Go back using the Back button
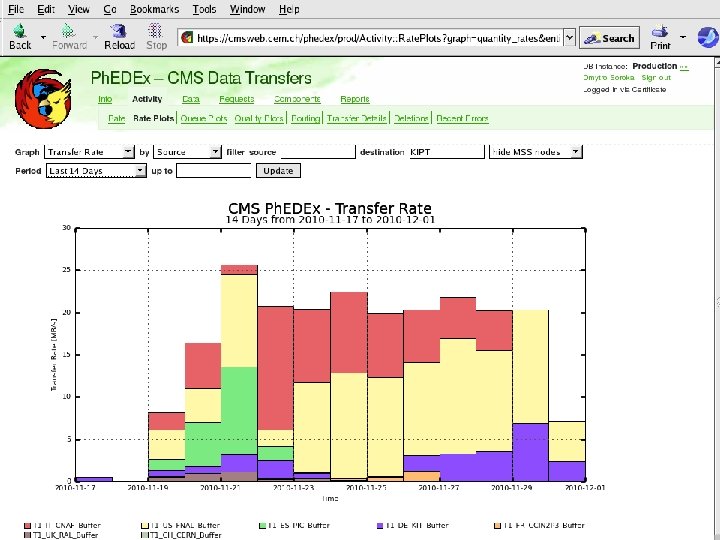The image size is (720, 540). [20, 37]
